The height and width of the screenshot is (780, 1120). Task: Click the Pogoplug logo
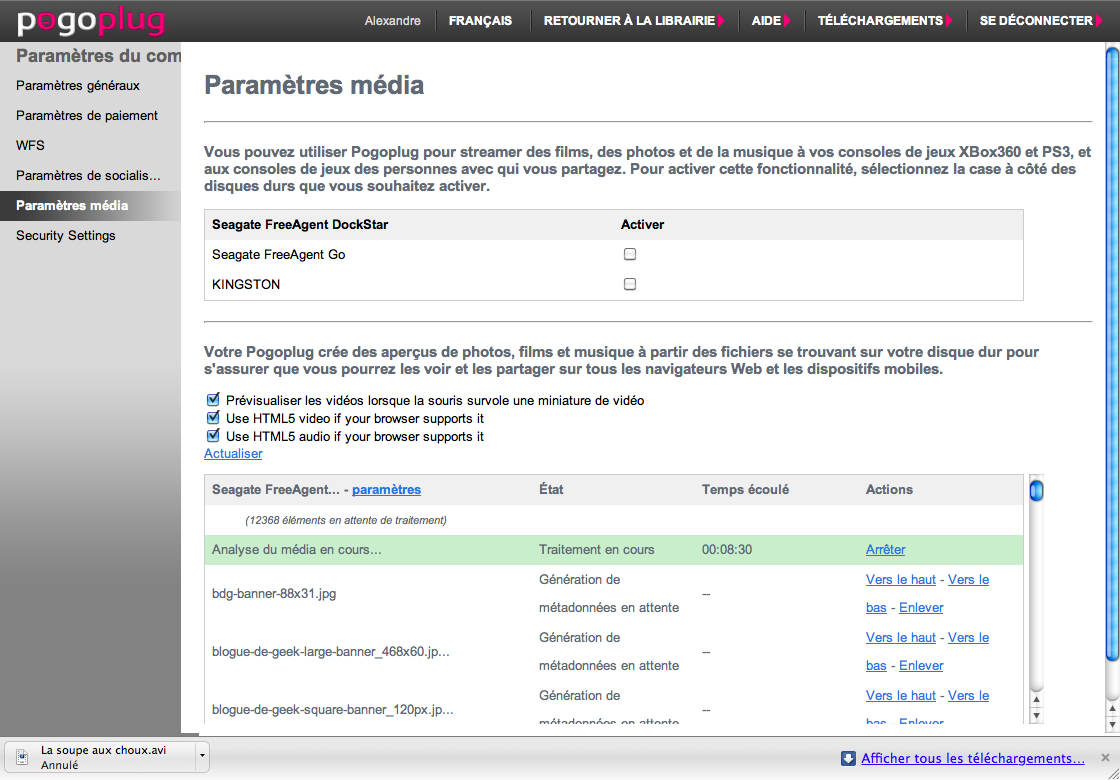tap(91, 22)
